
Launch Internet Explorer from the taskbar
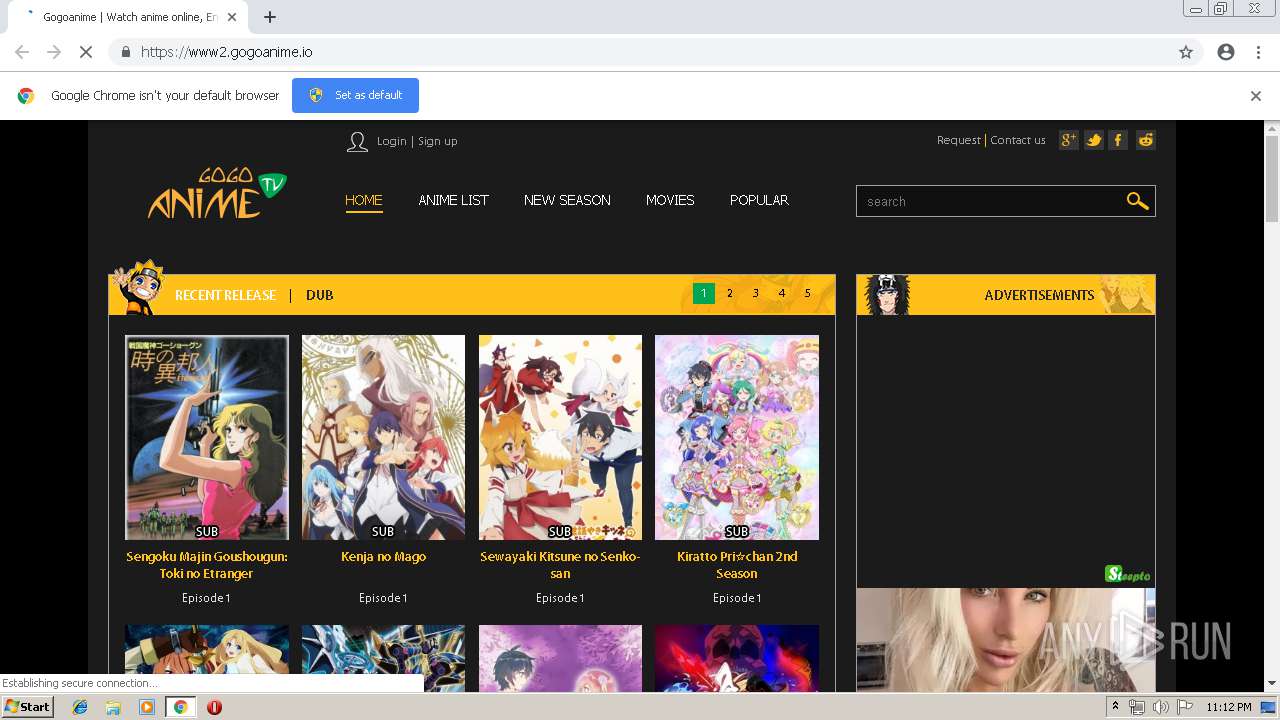tap(80, 707)
